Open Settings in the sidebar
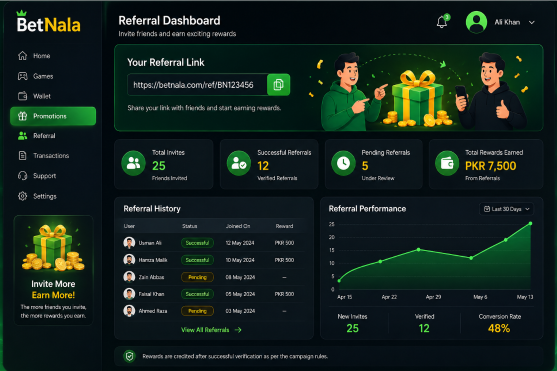 coord(53,196)
